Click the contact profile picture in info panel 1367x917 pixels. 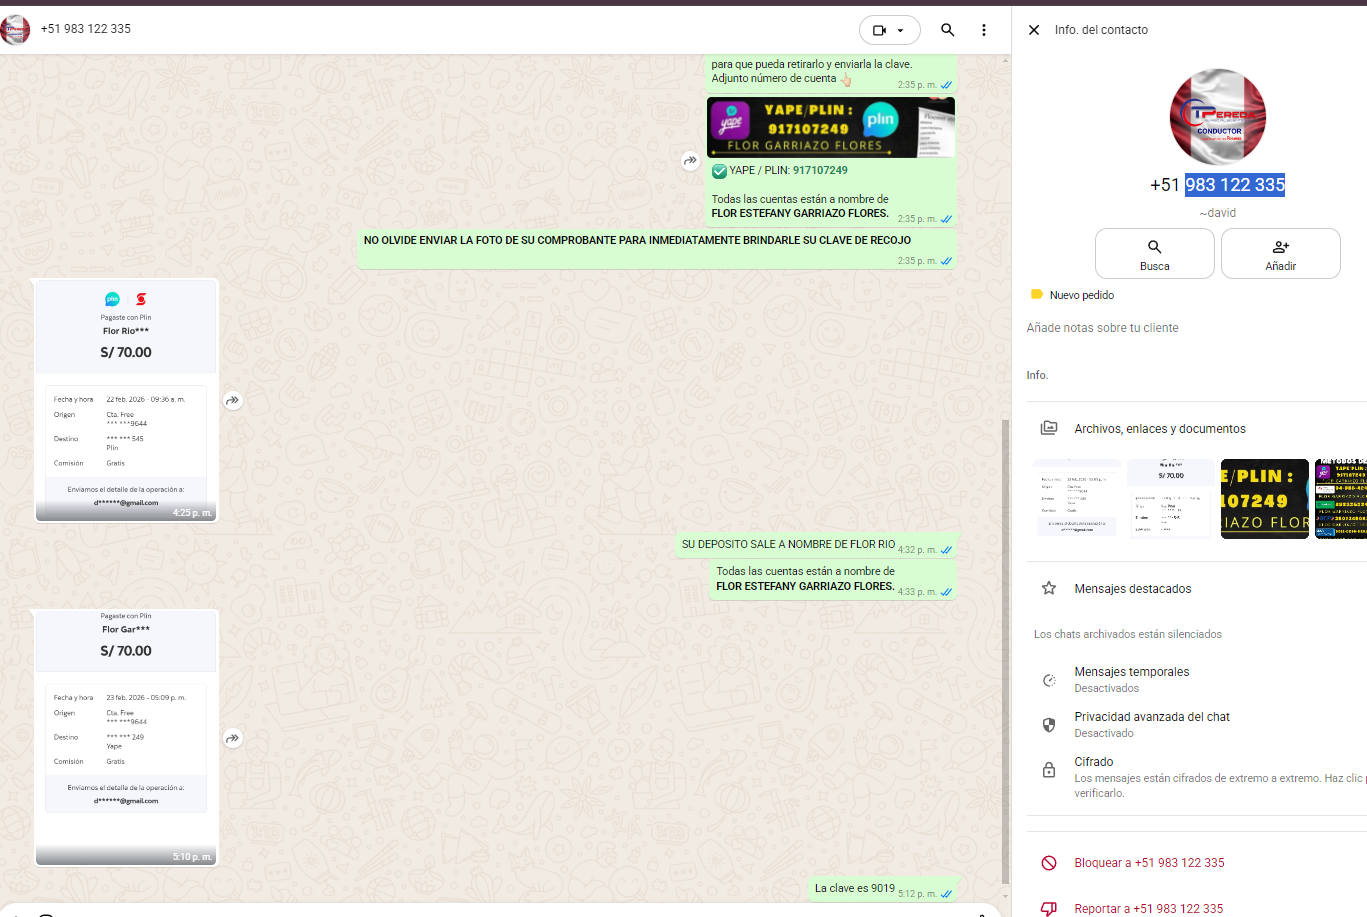point(1217,117)
